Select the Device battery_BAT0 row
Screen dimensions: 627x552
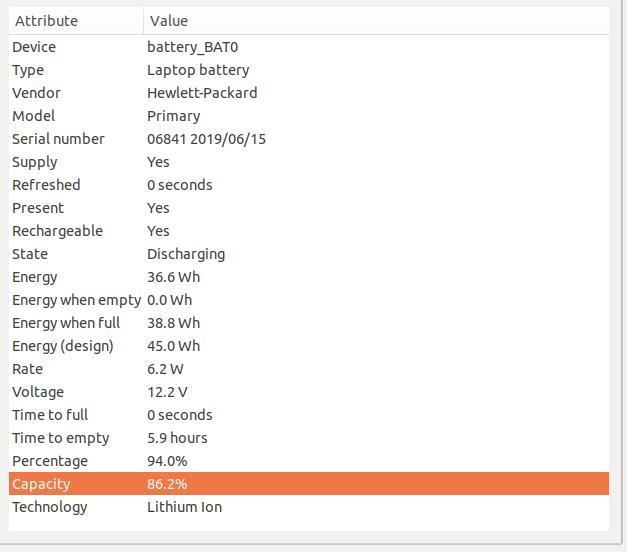(x=309, y=47)
